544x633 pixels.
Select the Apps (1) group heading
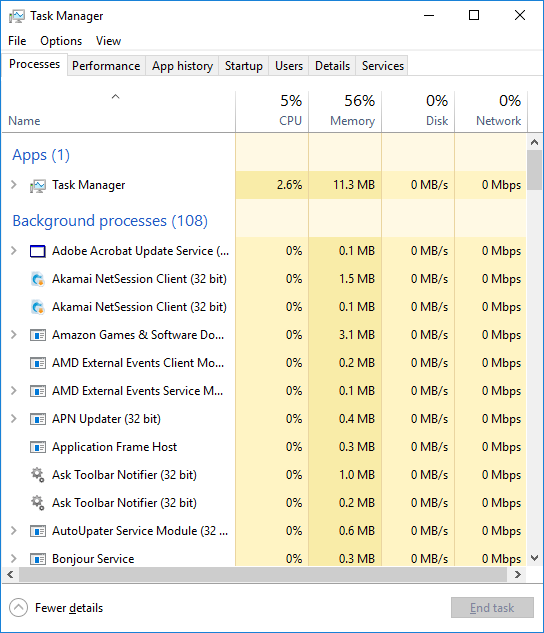[x=41, y=155]
